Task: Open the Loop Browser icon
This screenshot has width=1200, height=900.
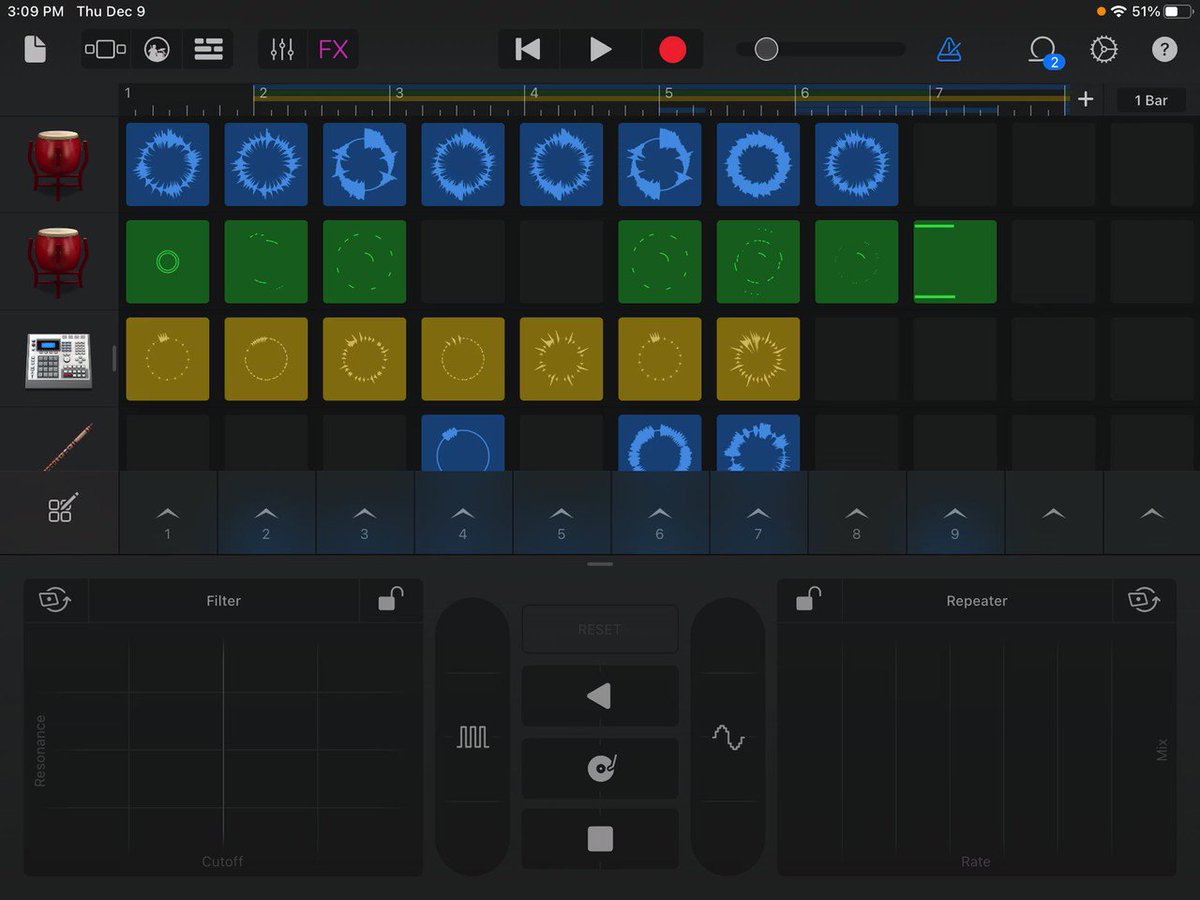Action: (1043, 50)
